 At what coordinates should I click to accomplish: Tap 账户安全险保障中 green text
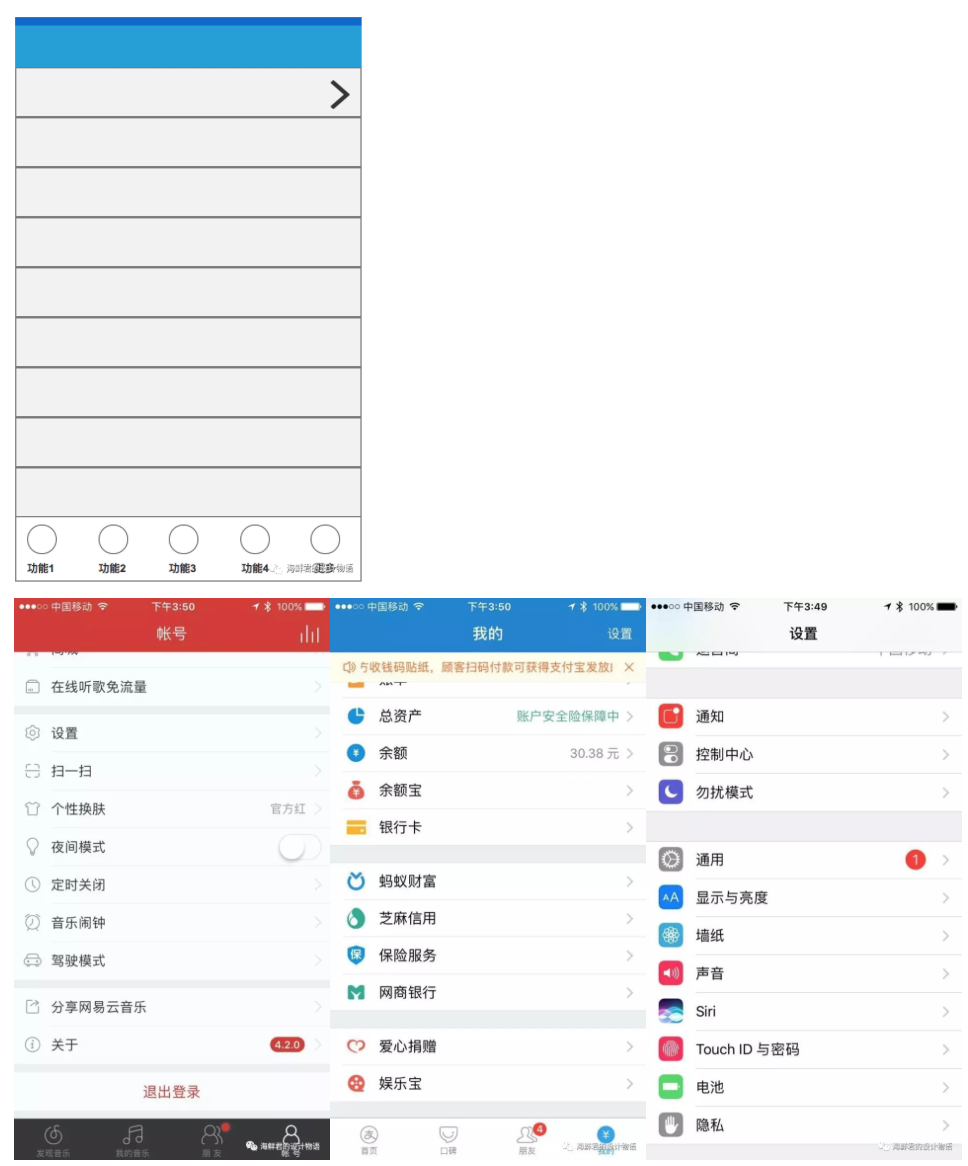[567, 715]
